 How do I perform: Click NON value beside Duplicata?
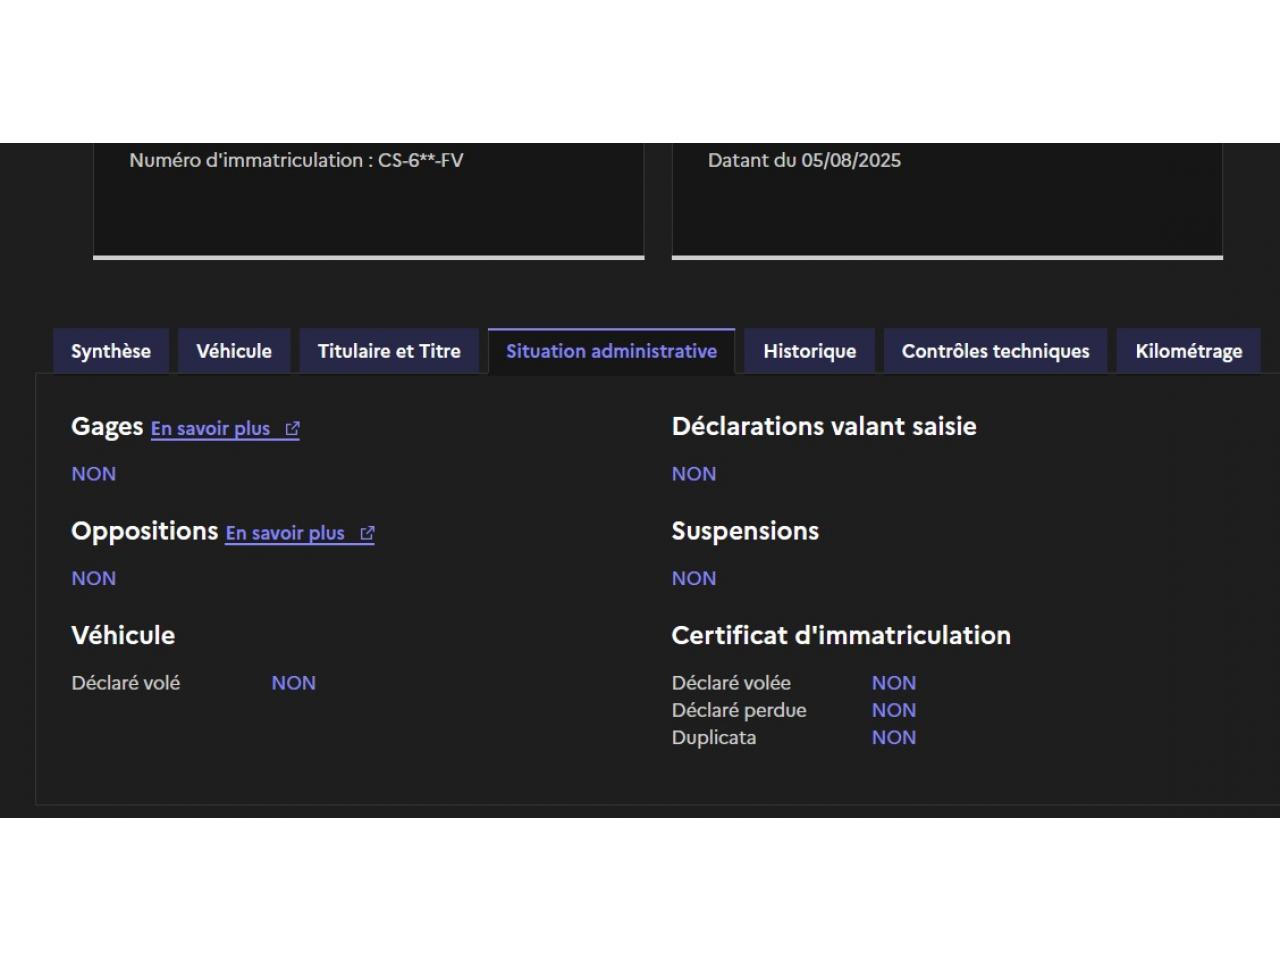(x=893, y=738)
